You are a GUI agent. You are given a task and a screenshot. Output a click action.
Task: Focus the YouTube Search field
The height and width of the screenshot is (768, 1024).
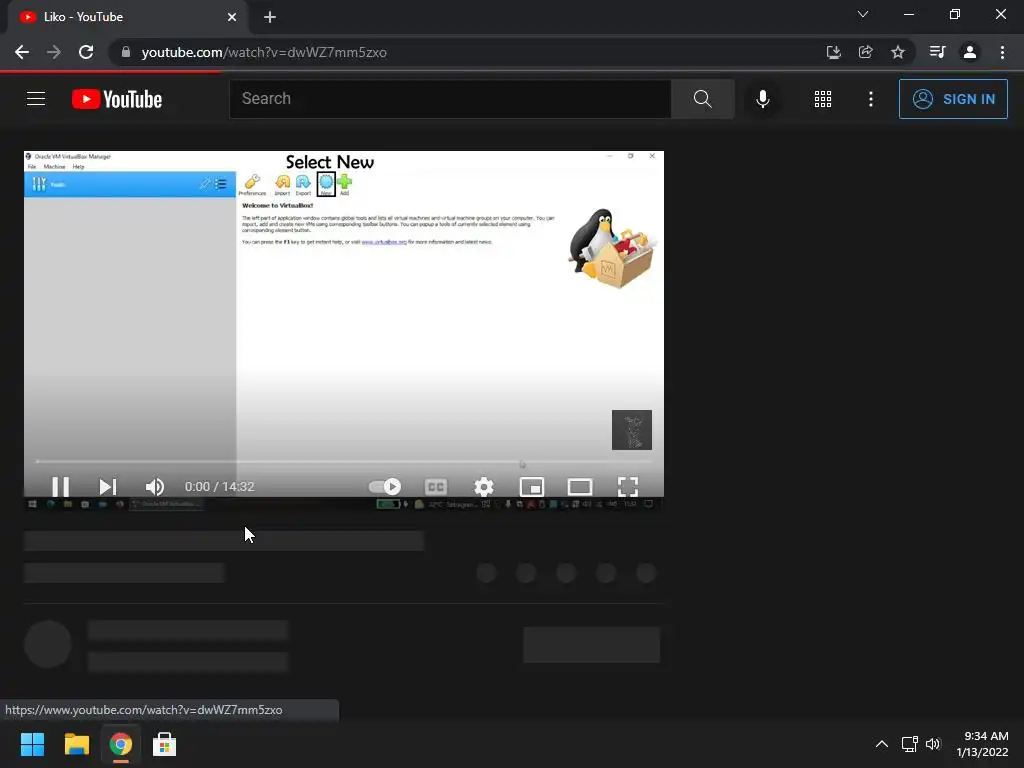450,99
